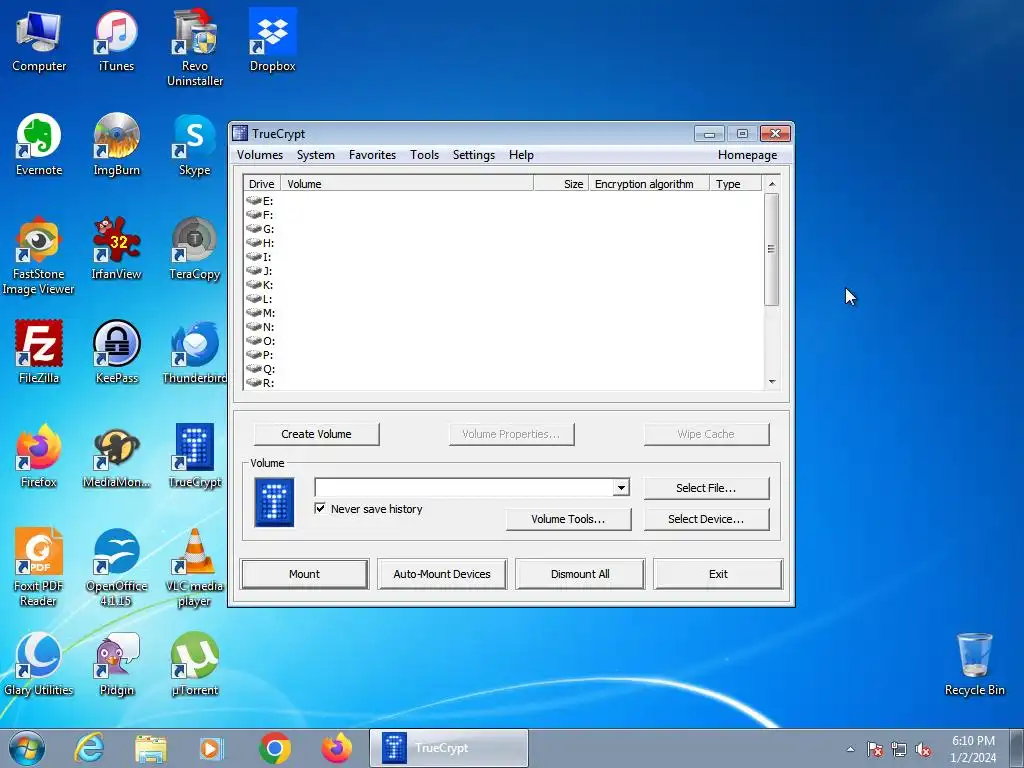This screenshot has width=1024, height=768.
Task: Select the Glary Utilities icon
Action: point(39,664)
